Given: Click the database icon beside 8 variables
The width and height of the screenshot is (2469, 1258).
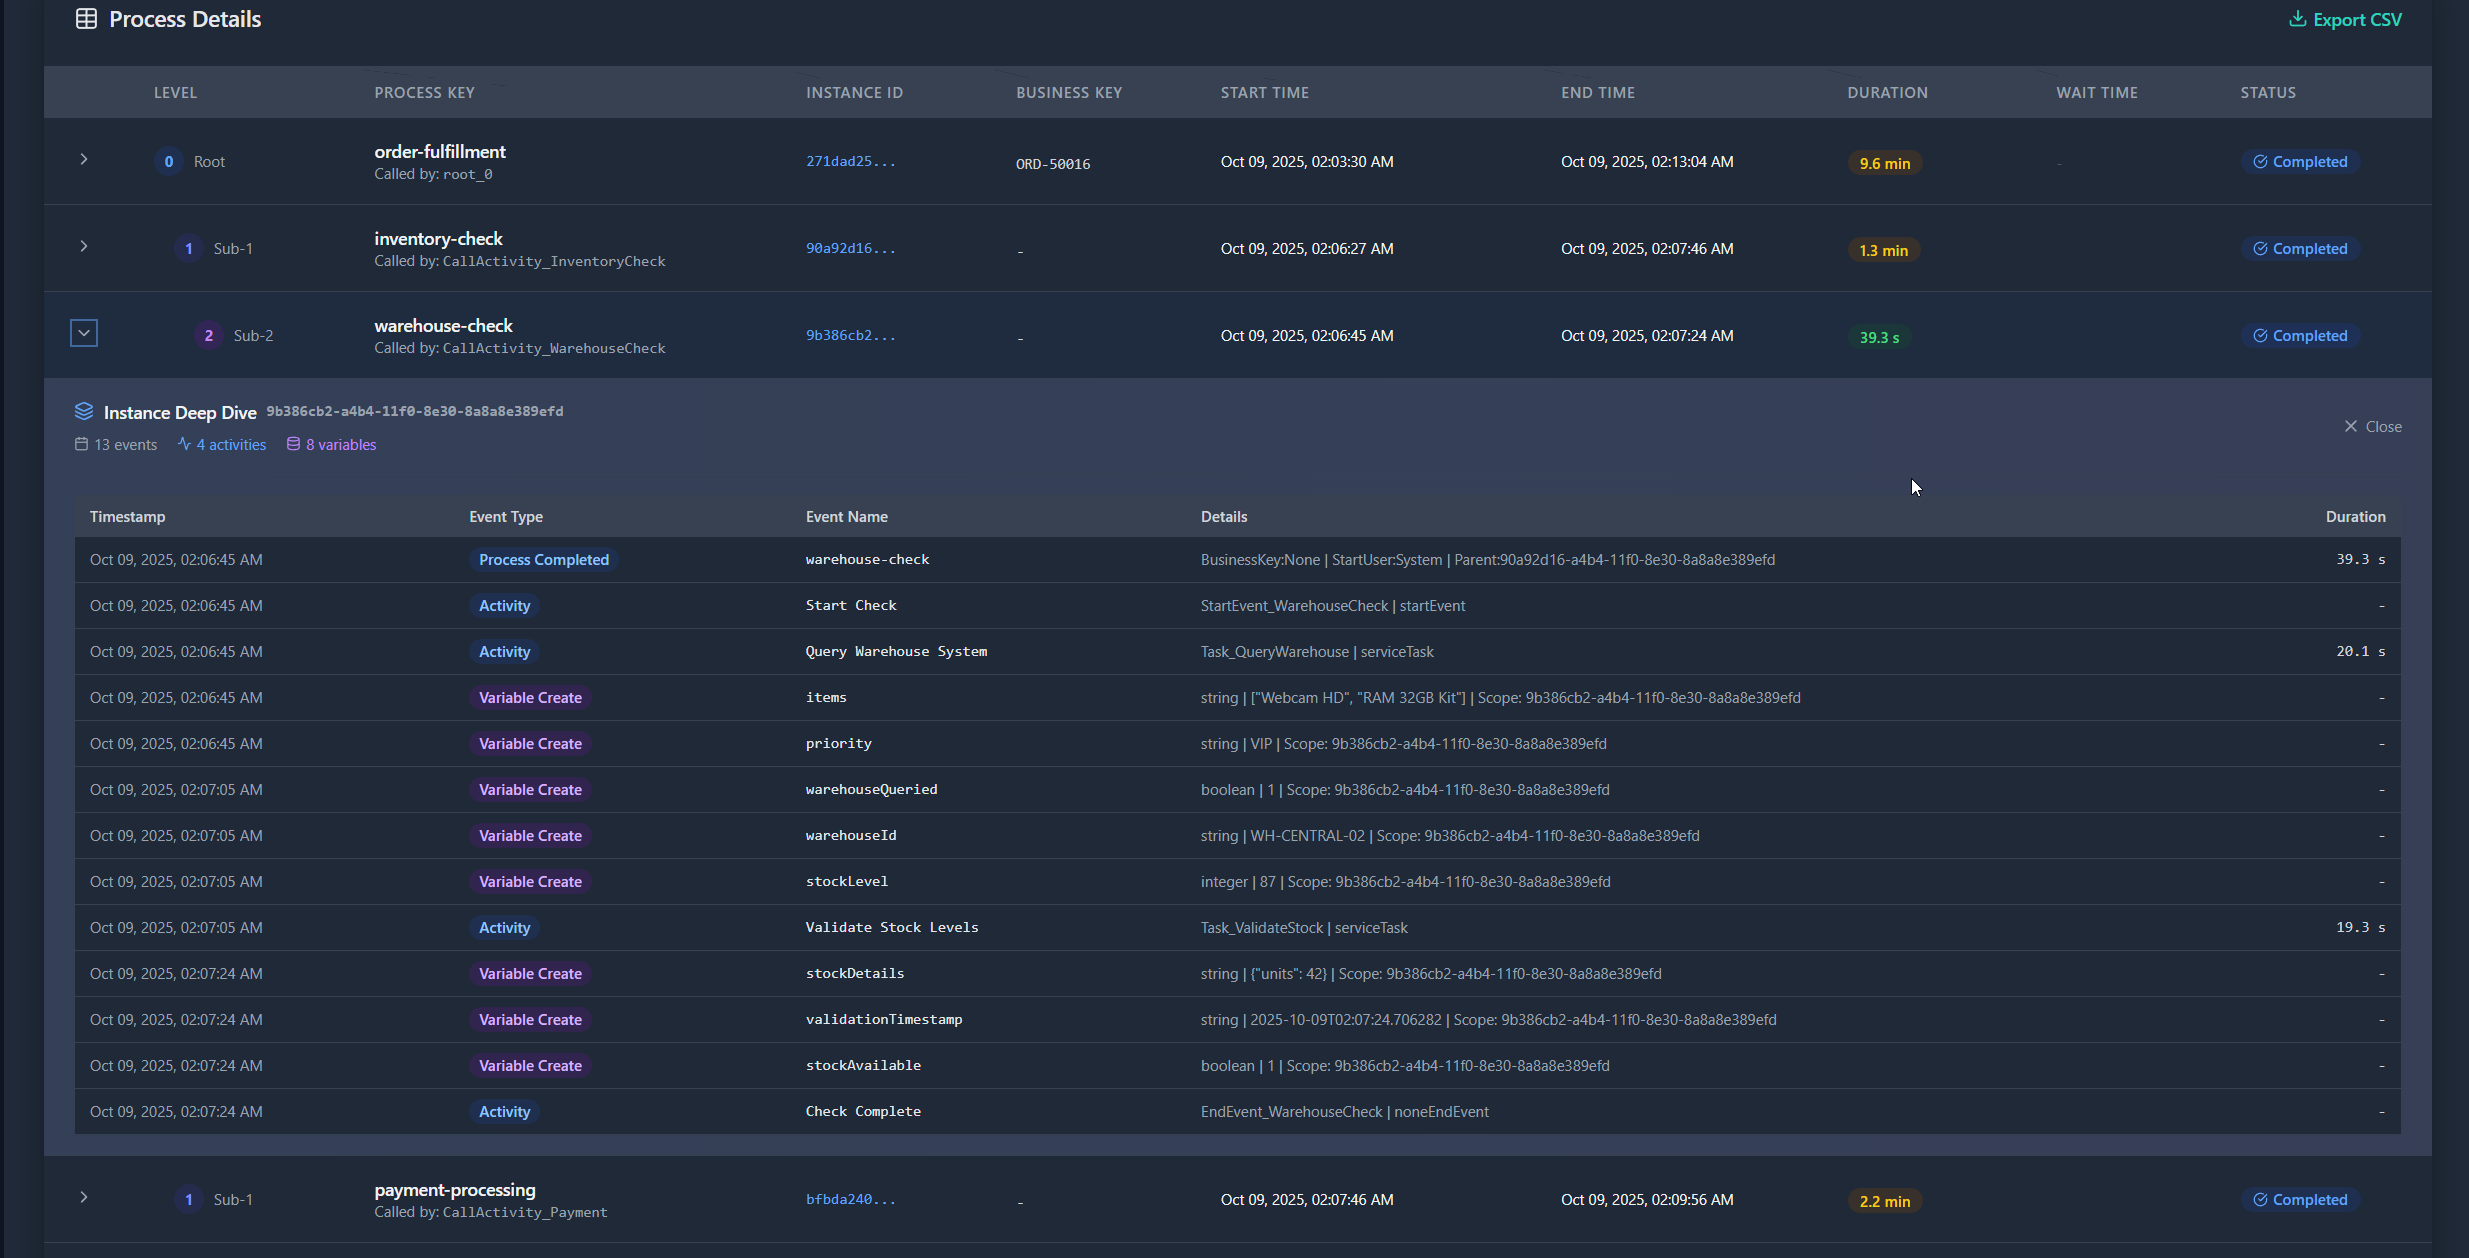Looking at the screenshot, I should 293,444.
